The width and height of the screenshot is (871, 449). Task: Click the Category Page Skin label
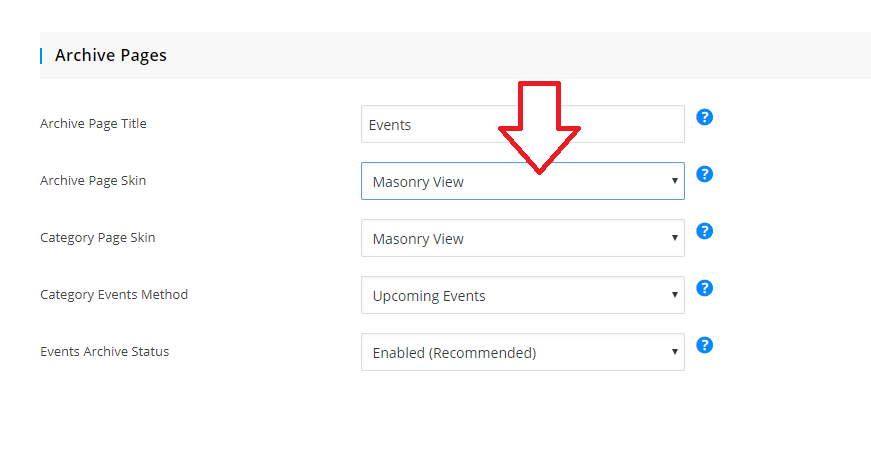98,238
